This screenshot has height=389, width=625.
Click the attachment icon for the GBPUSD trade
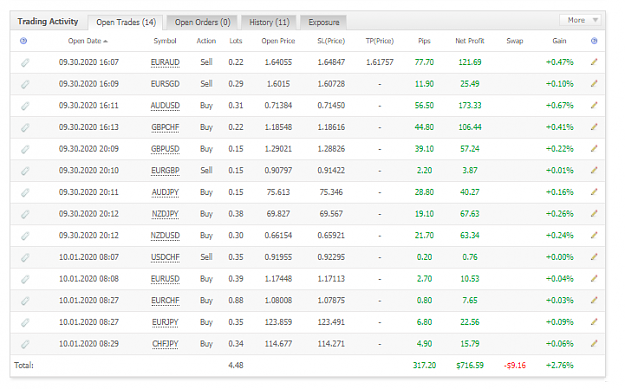[25, 149]
